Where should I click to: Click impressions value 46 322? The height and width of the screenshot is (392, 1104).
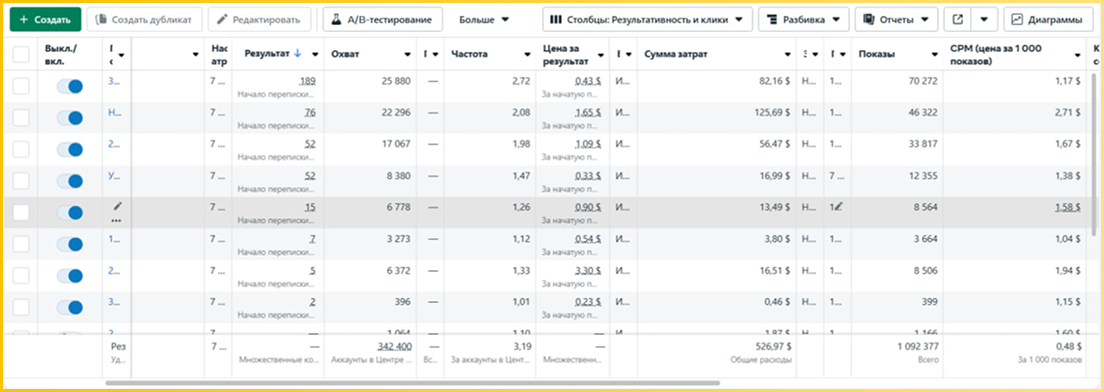pos(923,113)
